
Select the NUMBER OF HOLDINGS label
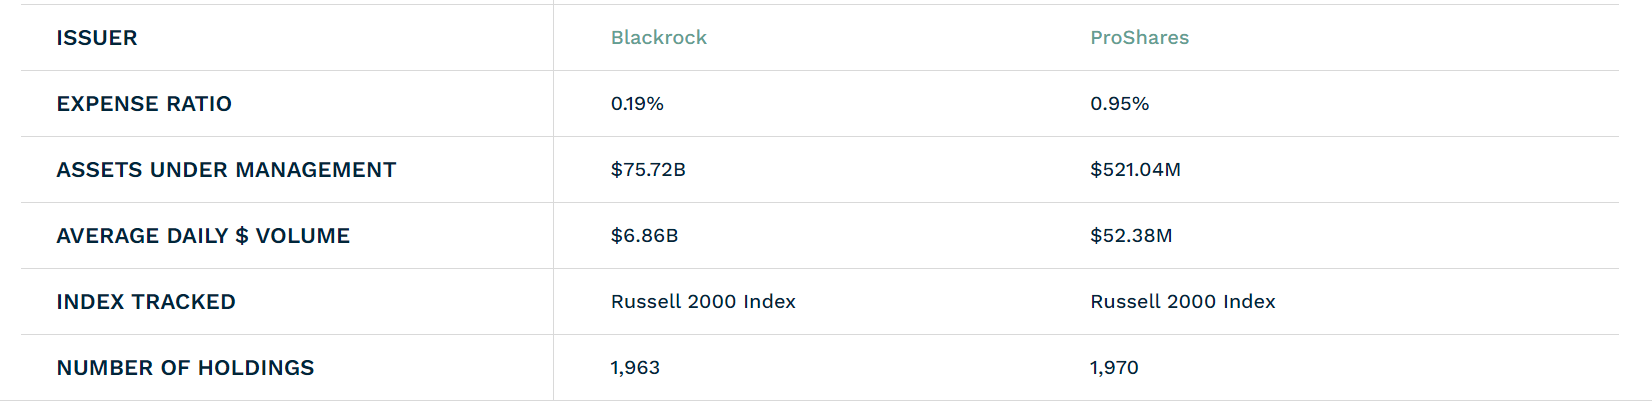tap(185, 368)
